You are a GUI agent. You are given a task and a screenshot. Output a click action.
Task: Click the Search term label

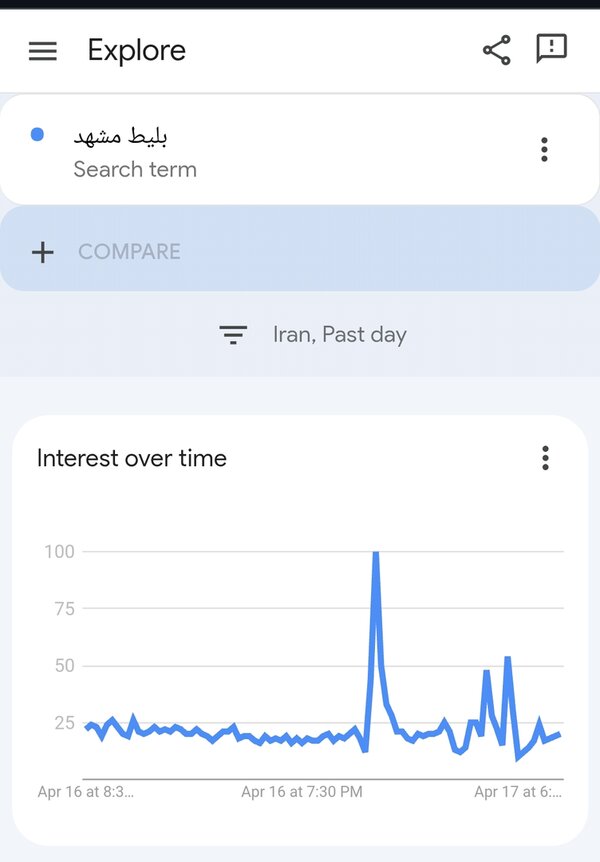135,170
